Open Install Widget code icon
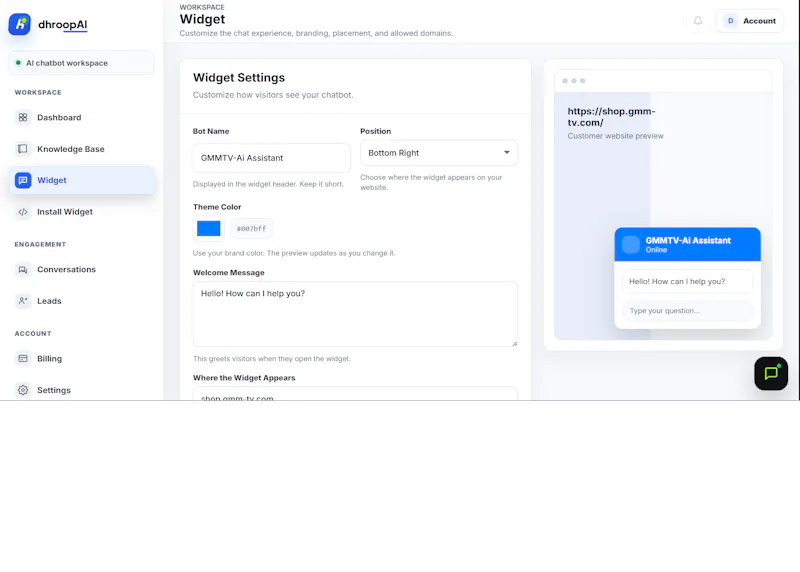The width and height of the screenshot is (800, 572). [x=23, y=212]
